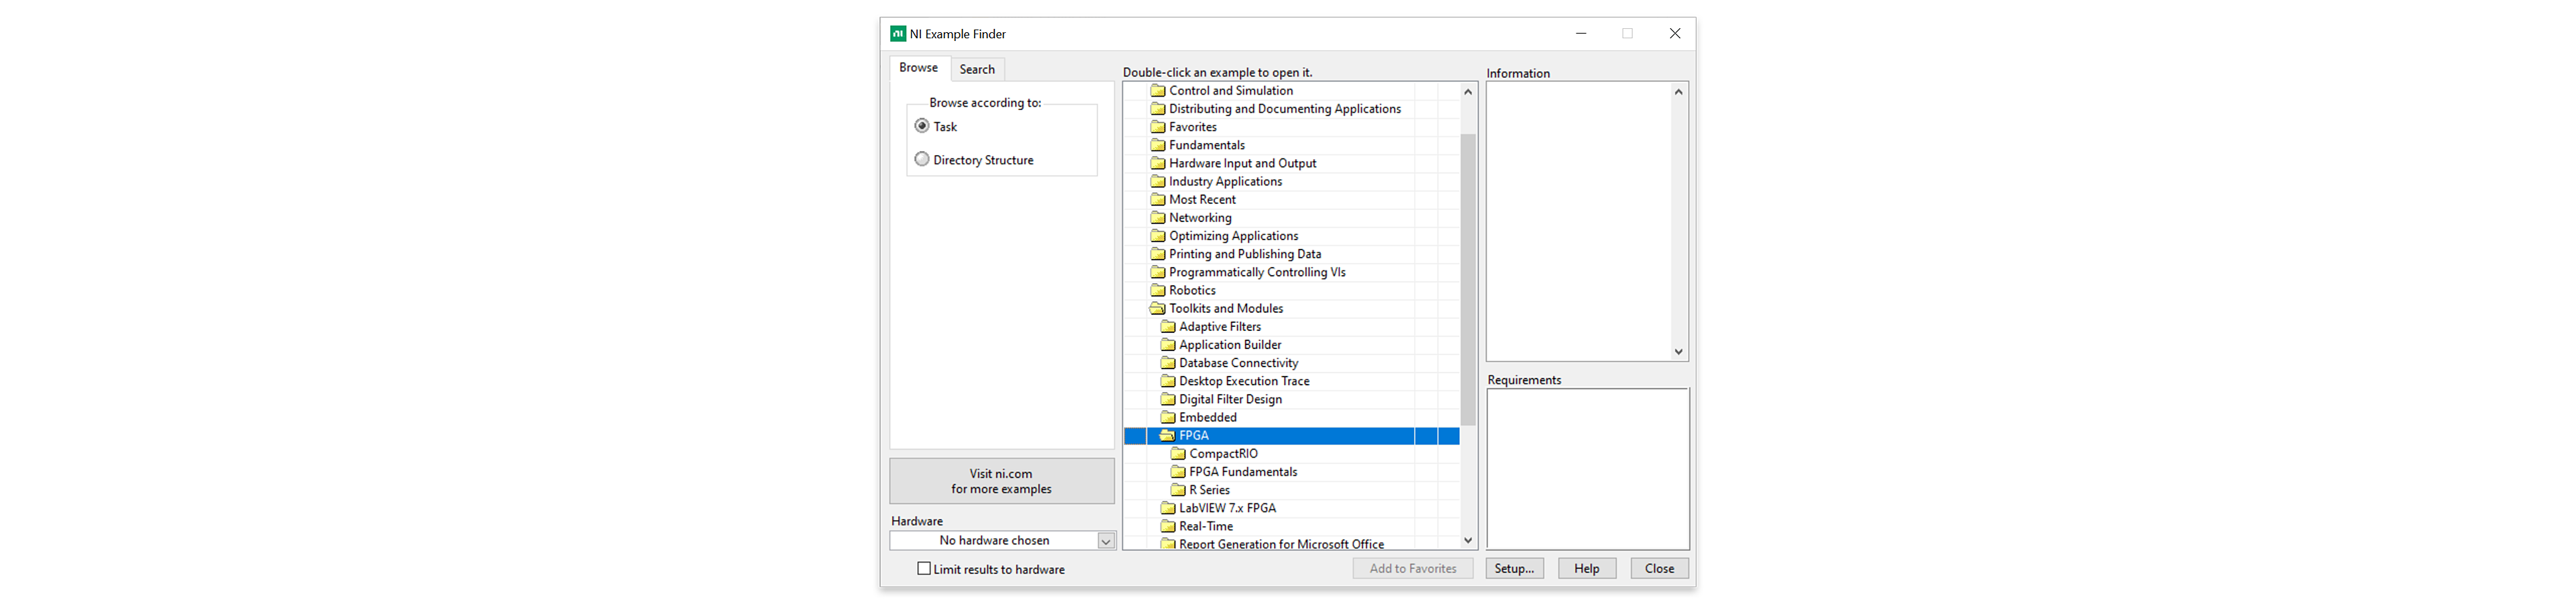Click the NI logo icon in title bar

point(898,34)
